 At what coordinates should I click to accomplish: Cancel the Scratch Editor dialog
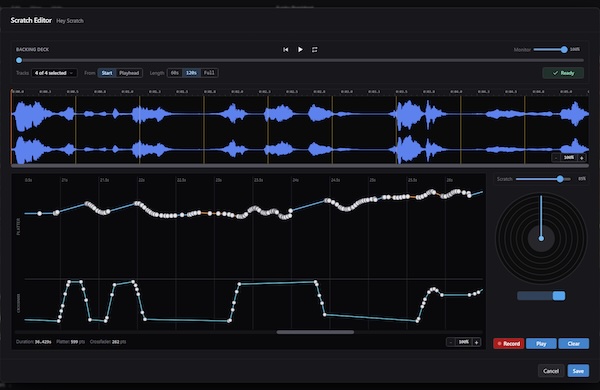click(x=551, y=370)
